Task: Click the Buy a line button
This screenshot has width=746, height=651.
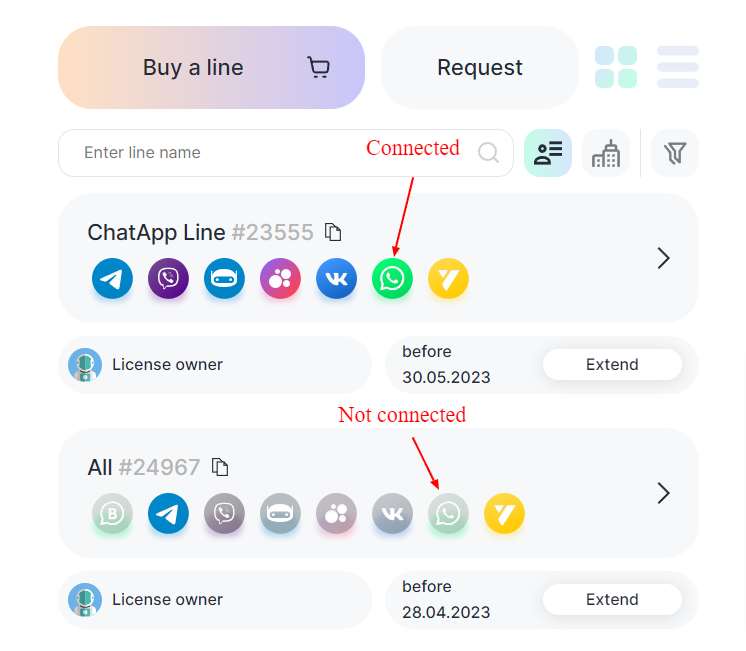Action: click(x=211, y=68)
